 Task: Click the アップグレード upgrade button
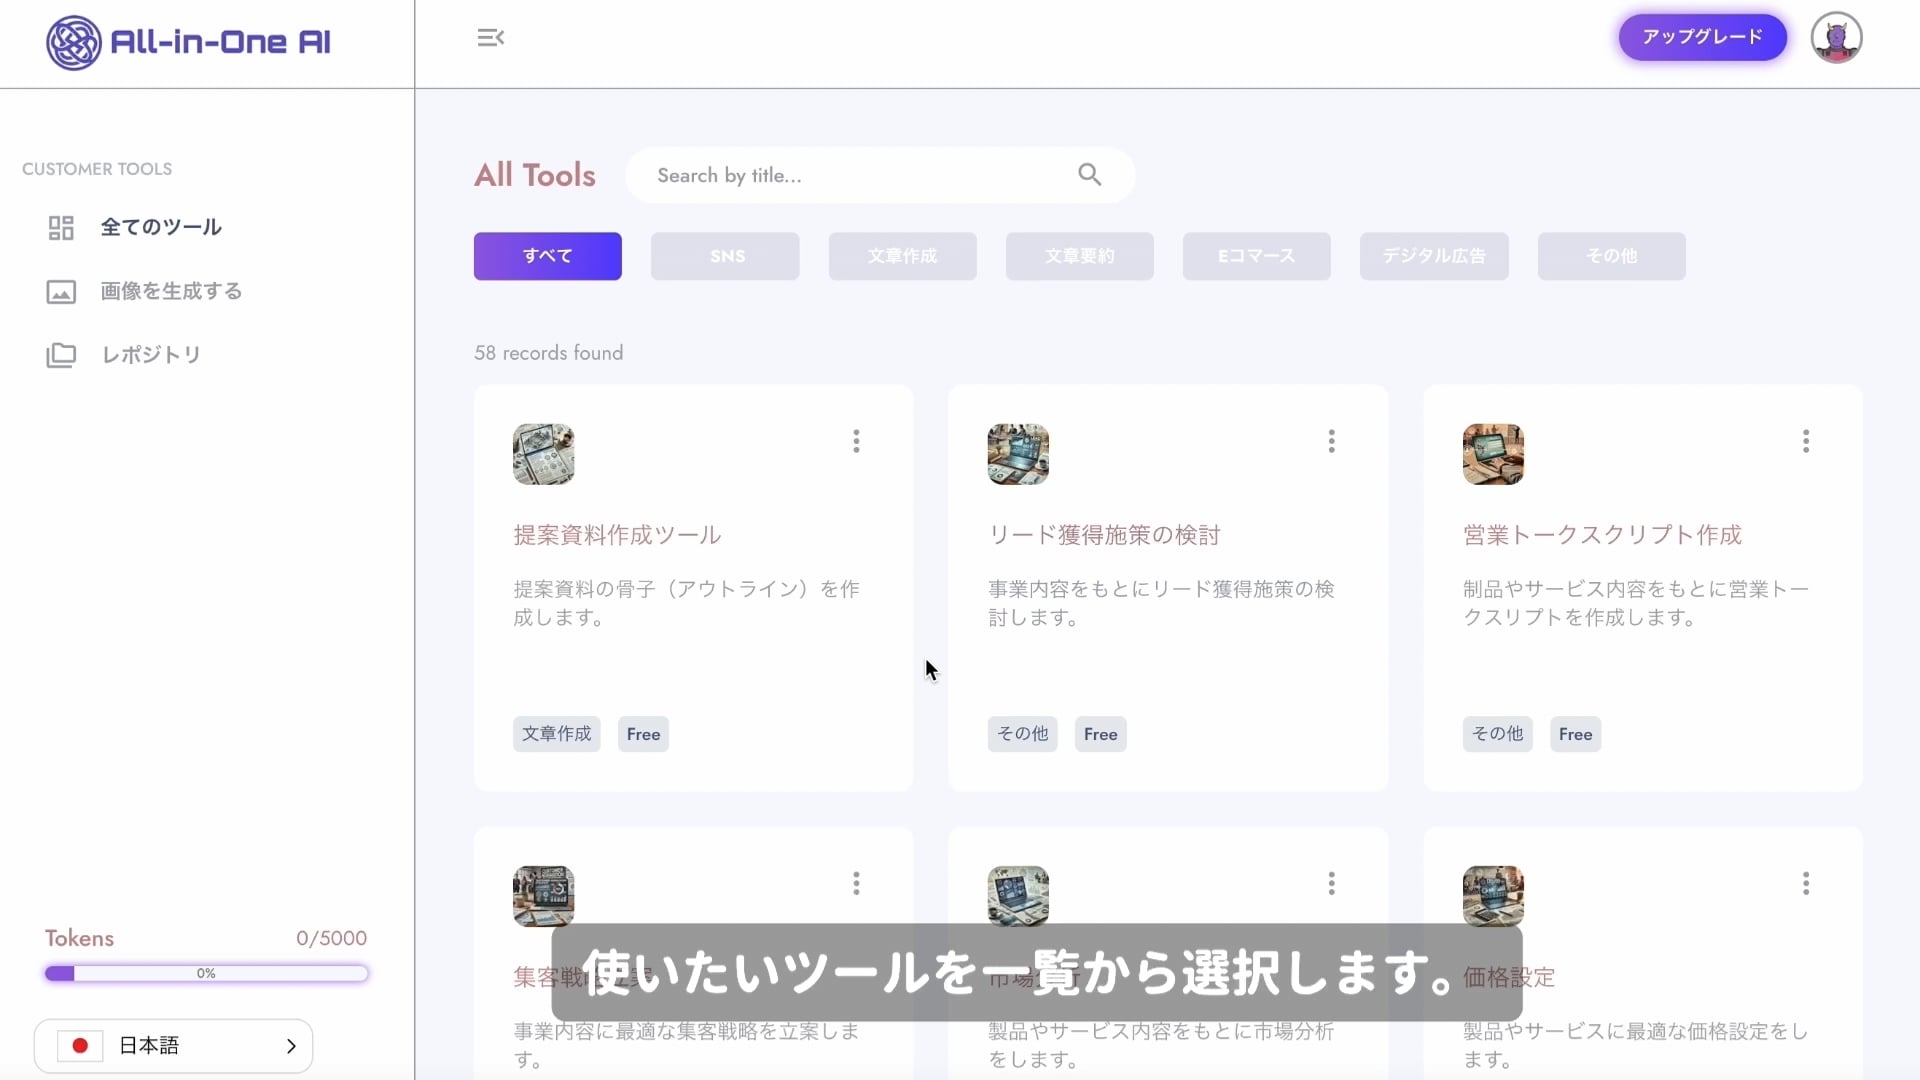point(1702,37)
